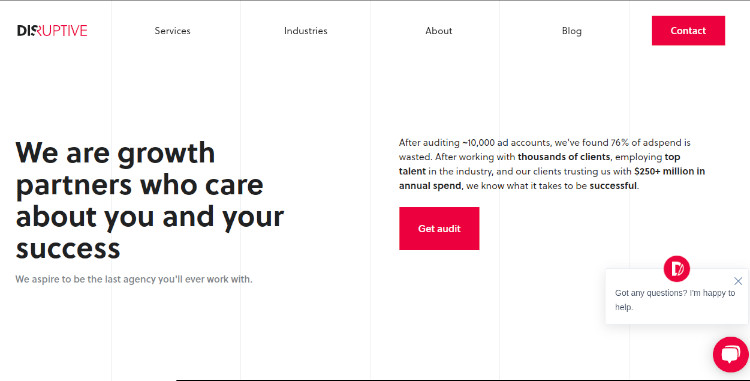Viewport: 750px width, 381px height.
Task: Click the 'last agency you'll ever work with' tagline
Action: click(133, 279)
